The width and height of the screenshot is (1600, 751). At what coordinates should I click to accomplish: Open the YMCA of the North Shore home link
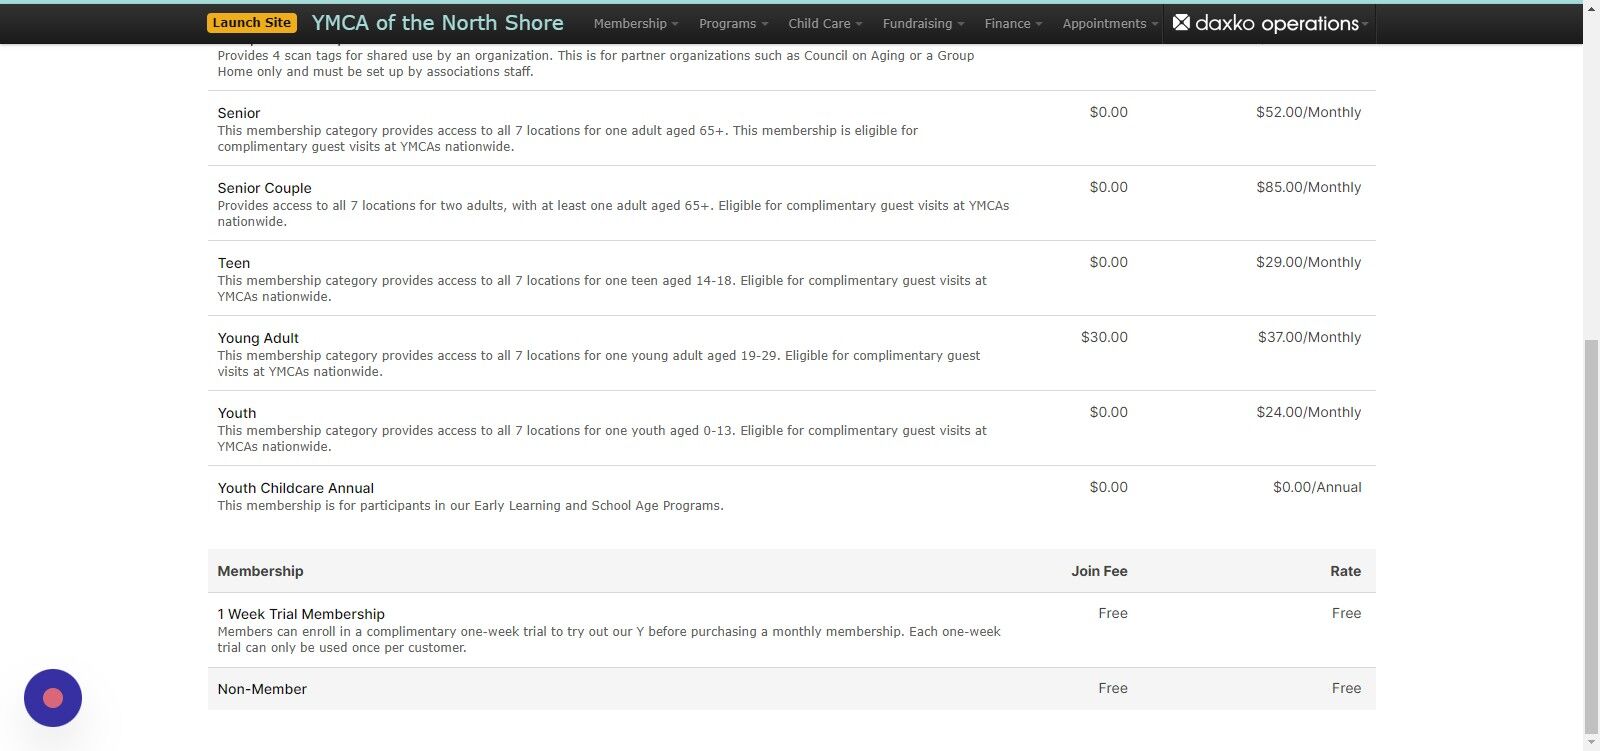tap(437, 23)
